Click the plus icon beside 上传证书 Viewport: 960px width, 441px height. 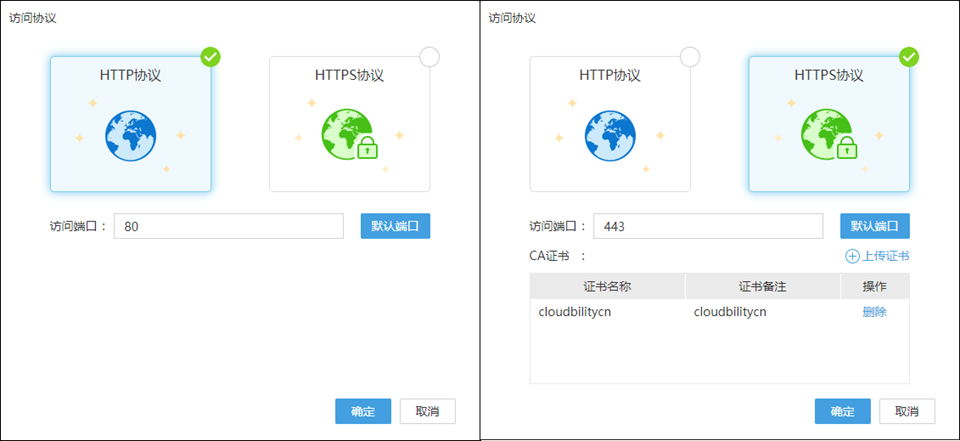(x=852, y=256)
